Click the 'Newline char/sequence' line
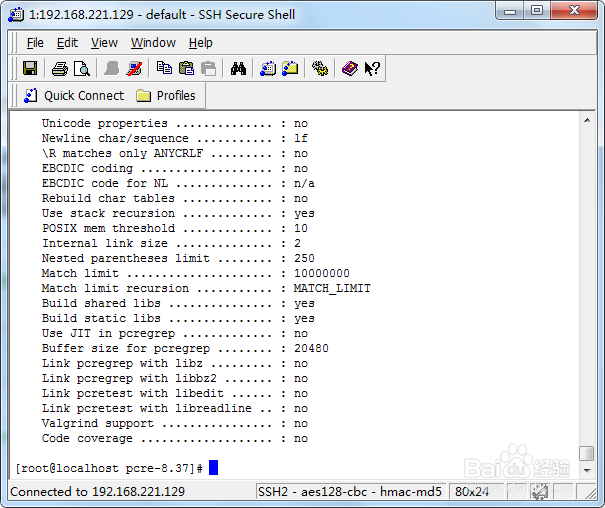The height and width of the screenshot is (508, 605). click(x=175, y=138)
